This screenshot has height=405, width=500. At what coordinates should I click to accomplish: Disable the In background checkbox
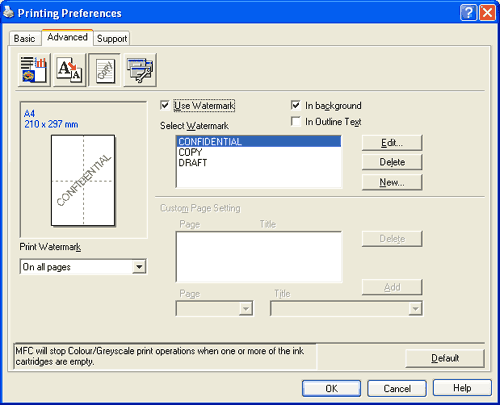point(296,105)
